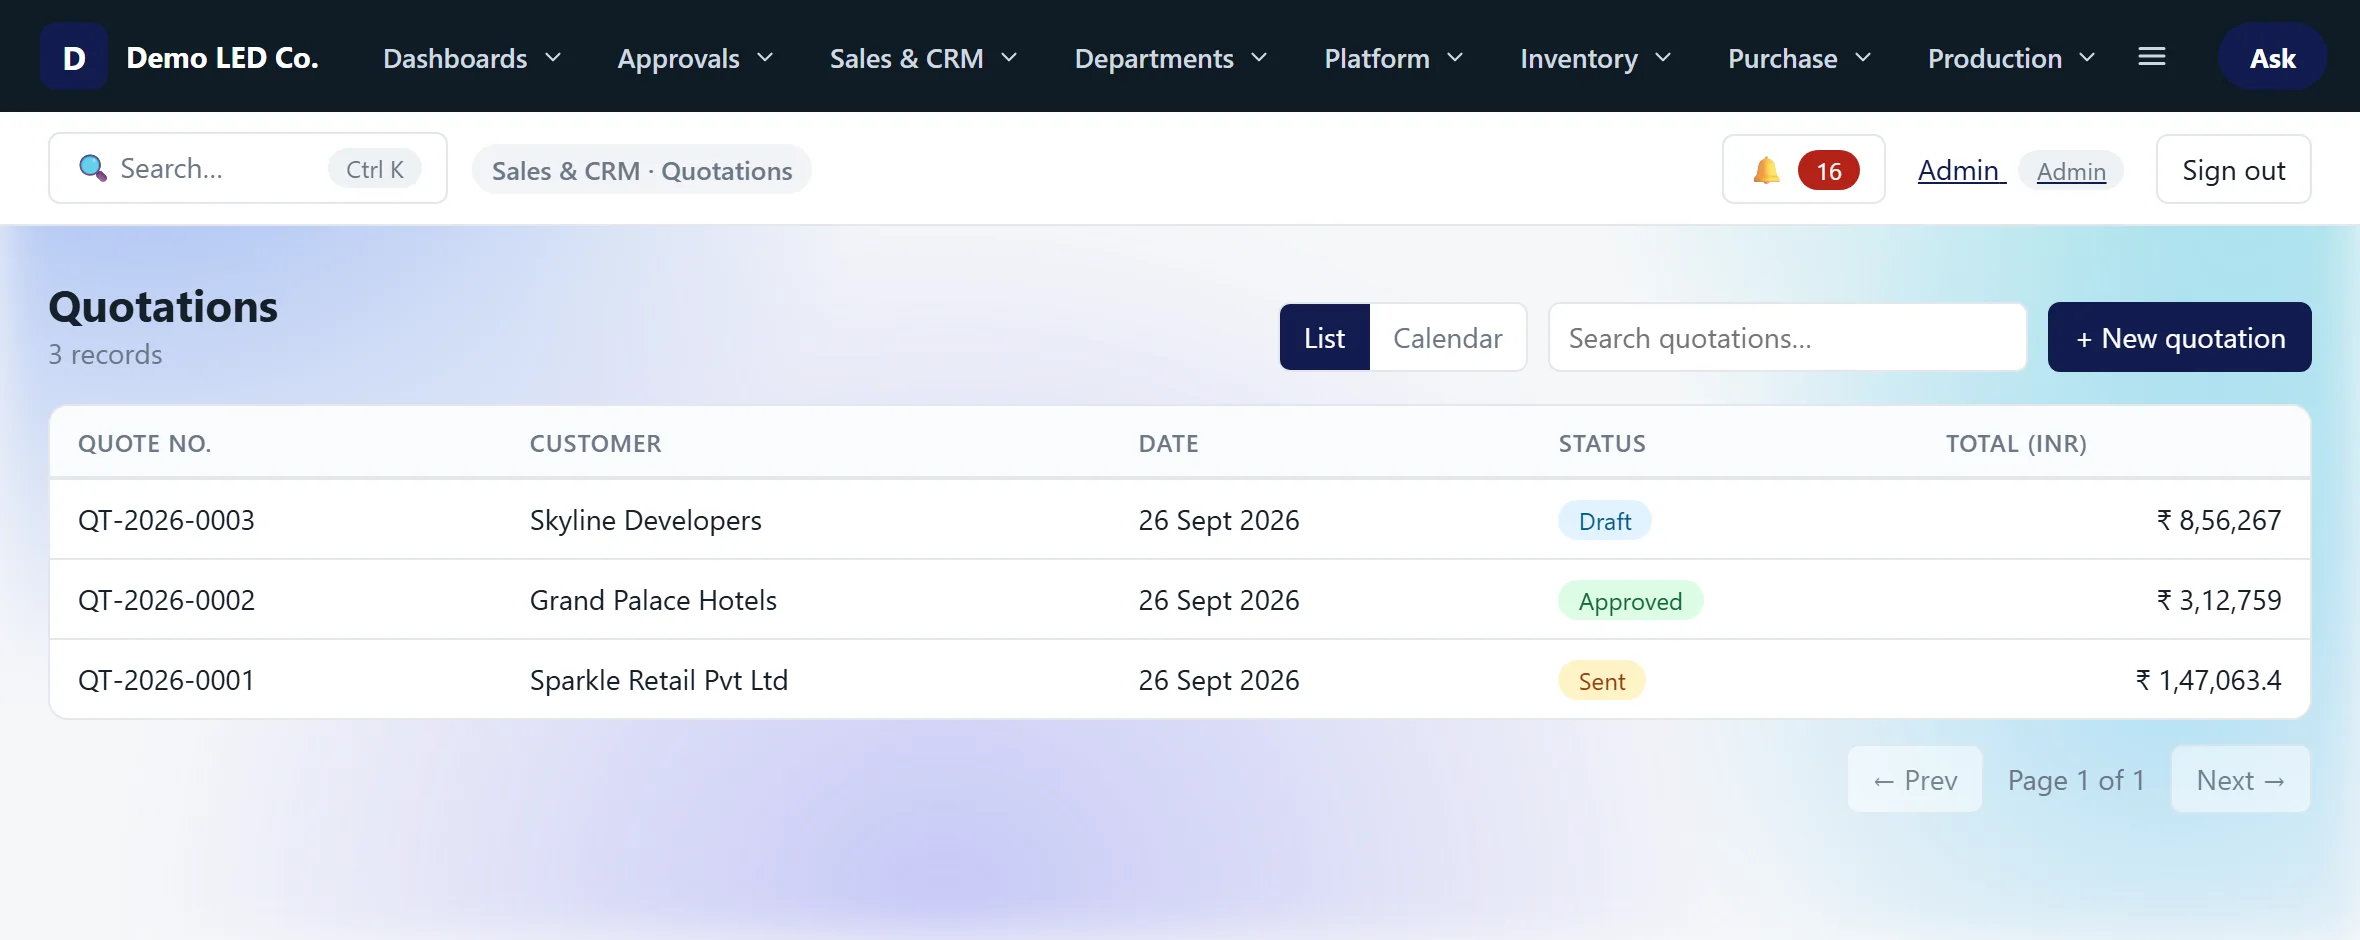
Task: Open the Admin user profile link
Action: click(1961, 170)
